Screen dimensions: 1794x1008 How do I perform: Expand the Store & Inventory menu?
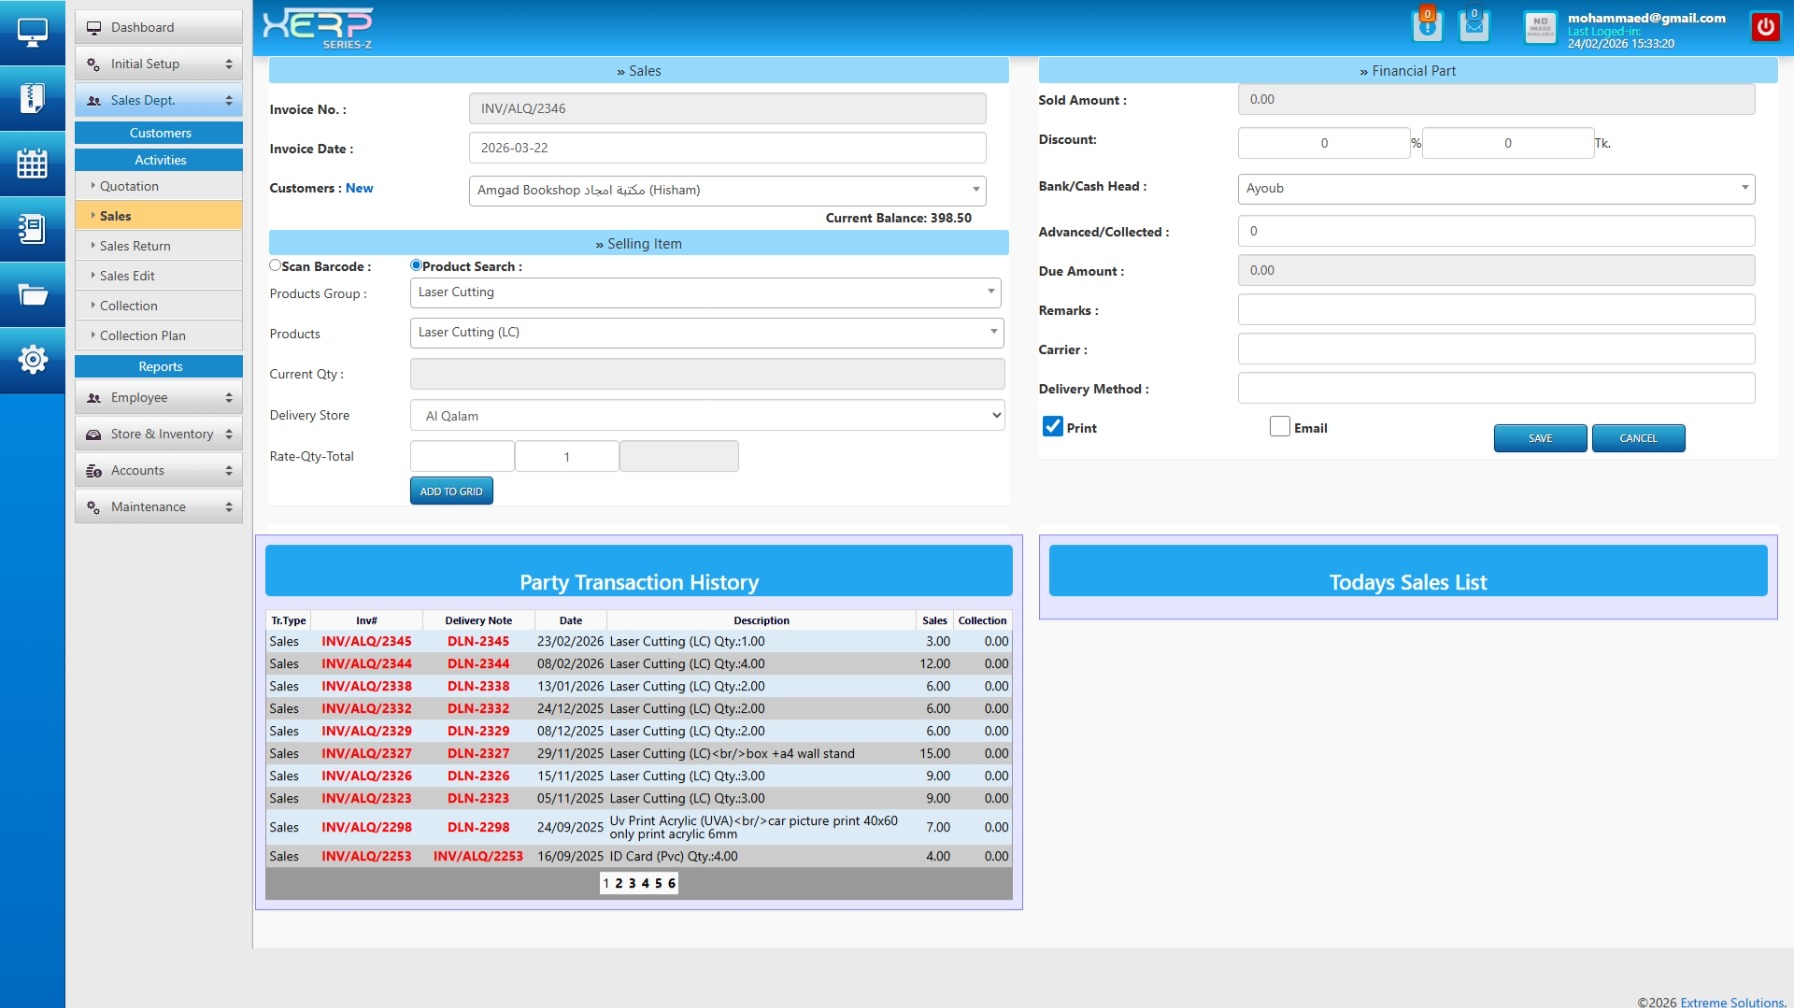[159, 434]
